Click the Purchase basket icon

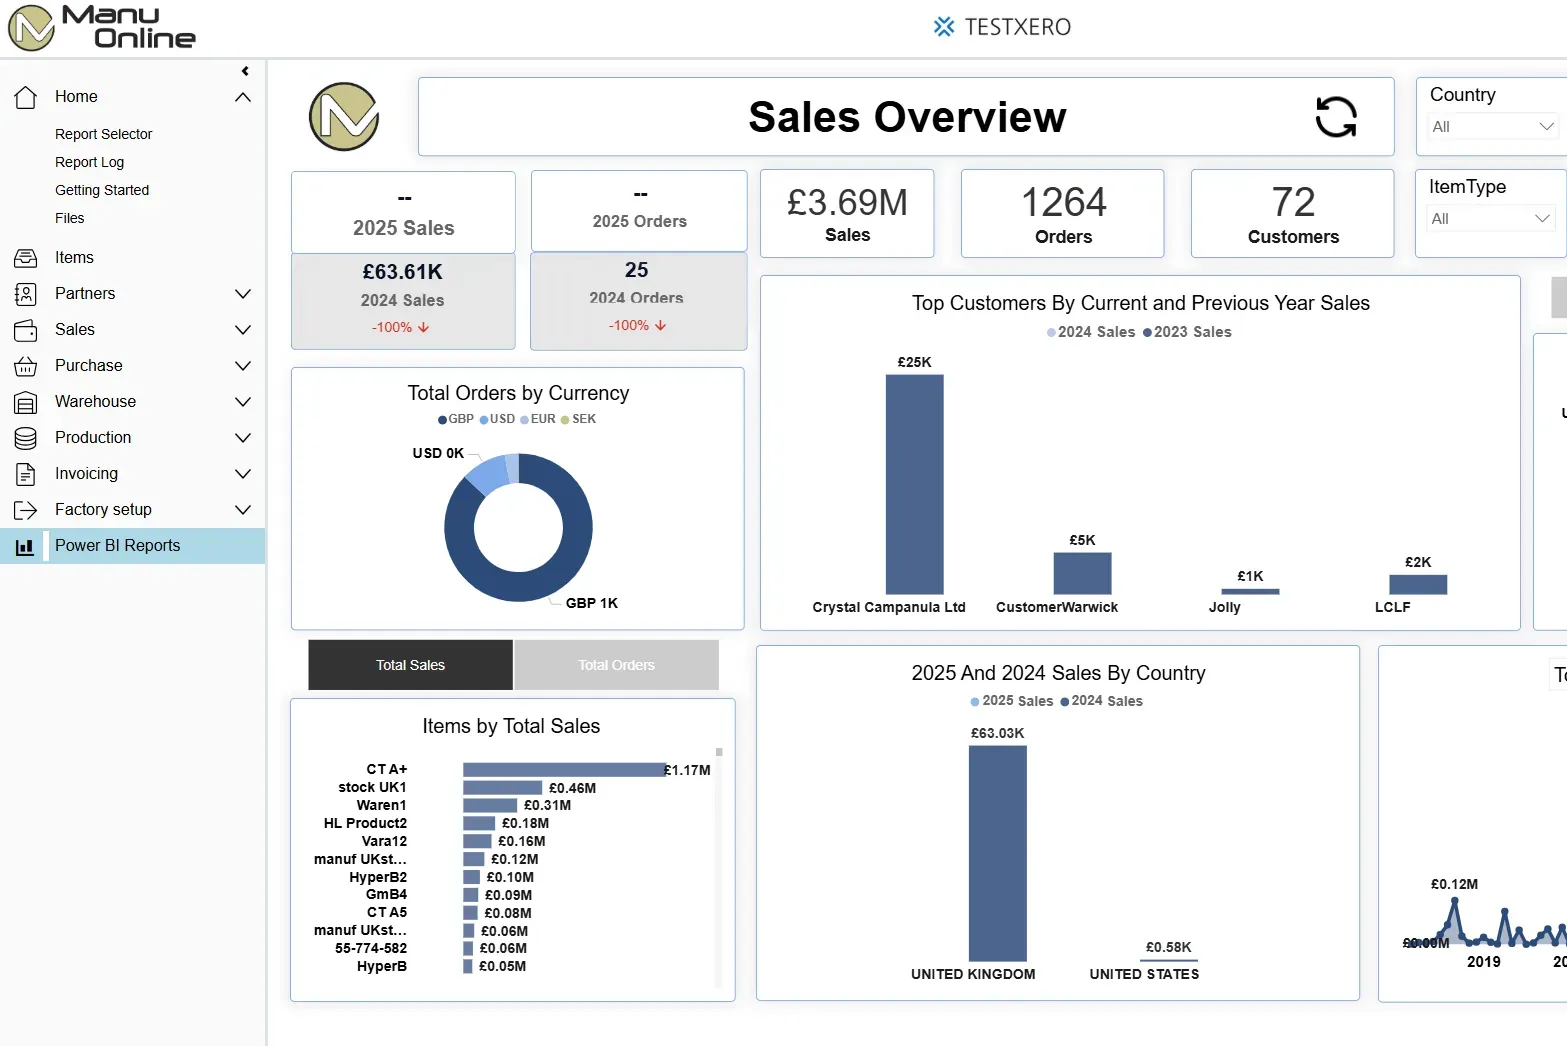[25, 365]
